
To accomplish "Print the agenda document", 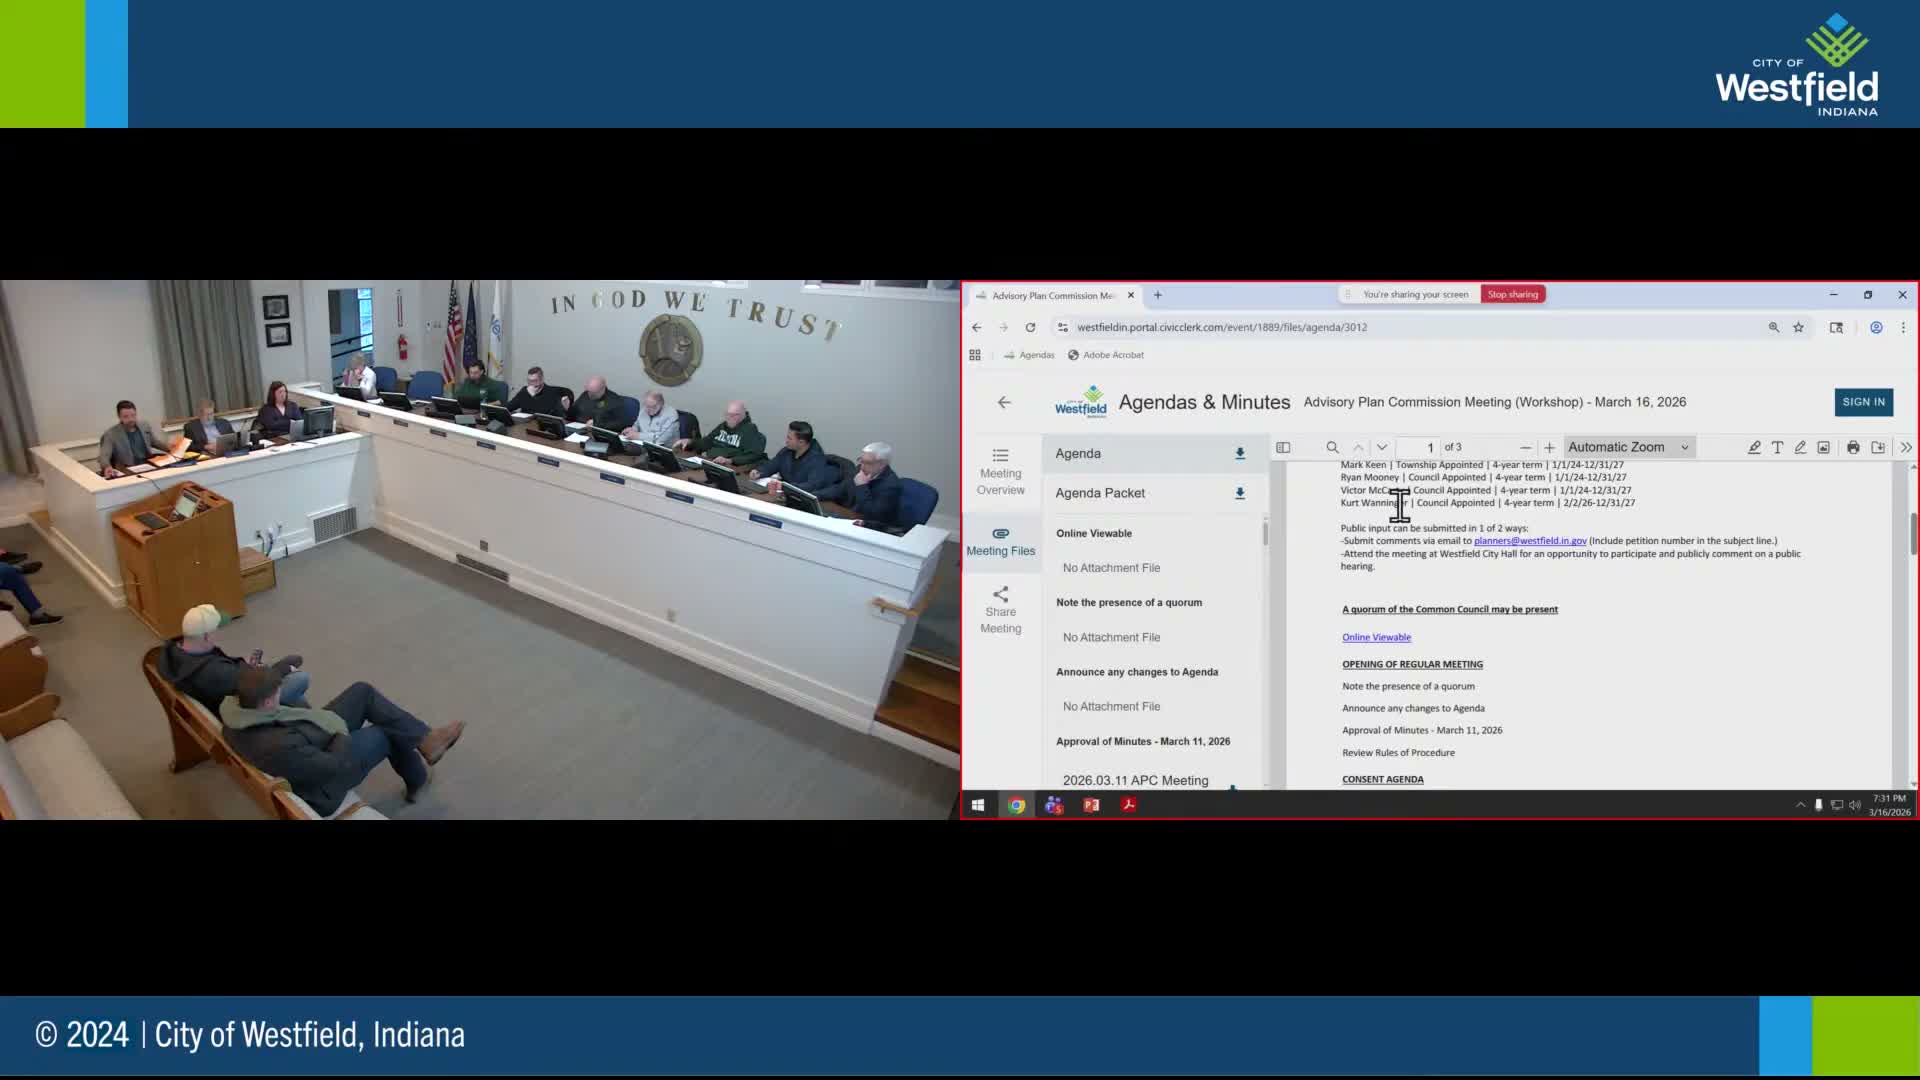I will [x=1853, y=447].
